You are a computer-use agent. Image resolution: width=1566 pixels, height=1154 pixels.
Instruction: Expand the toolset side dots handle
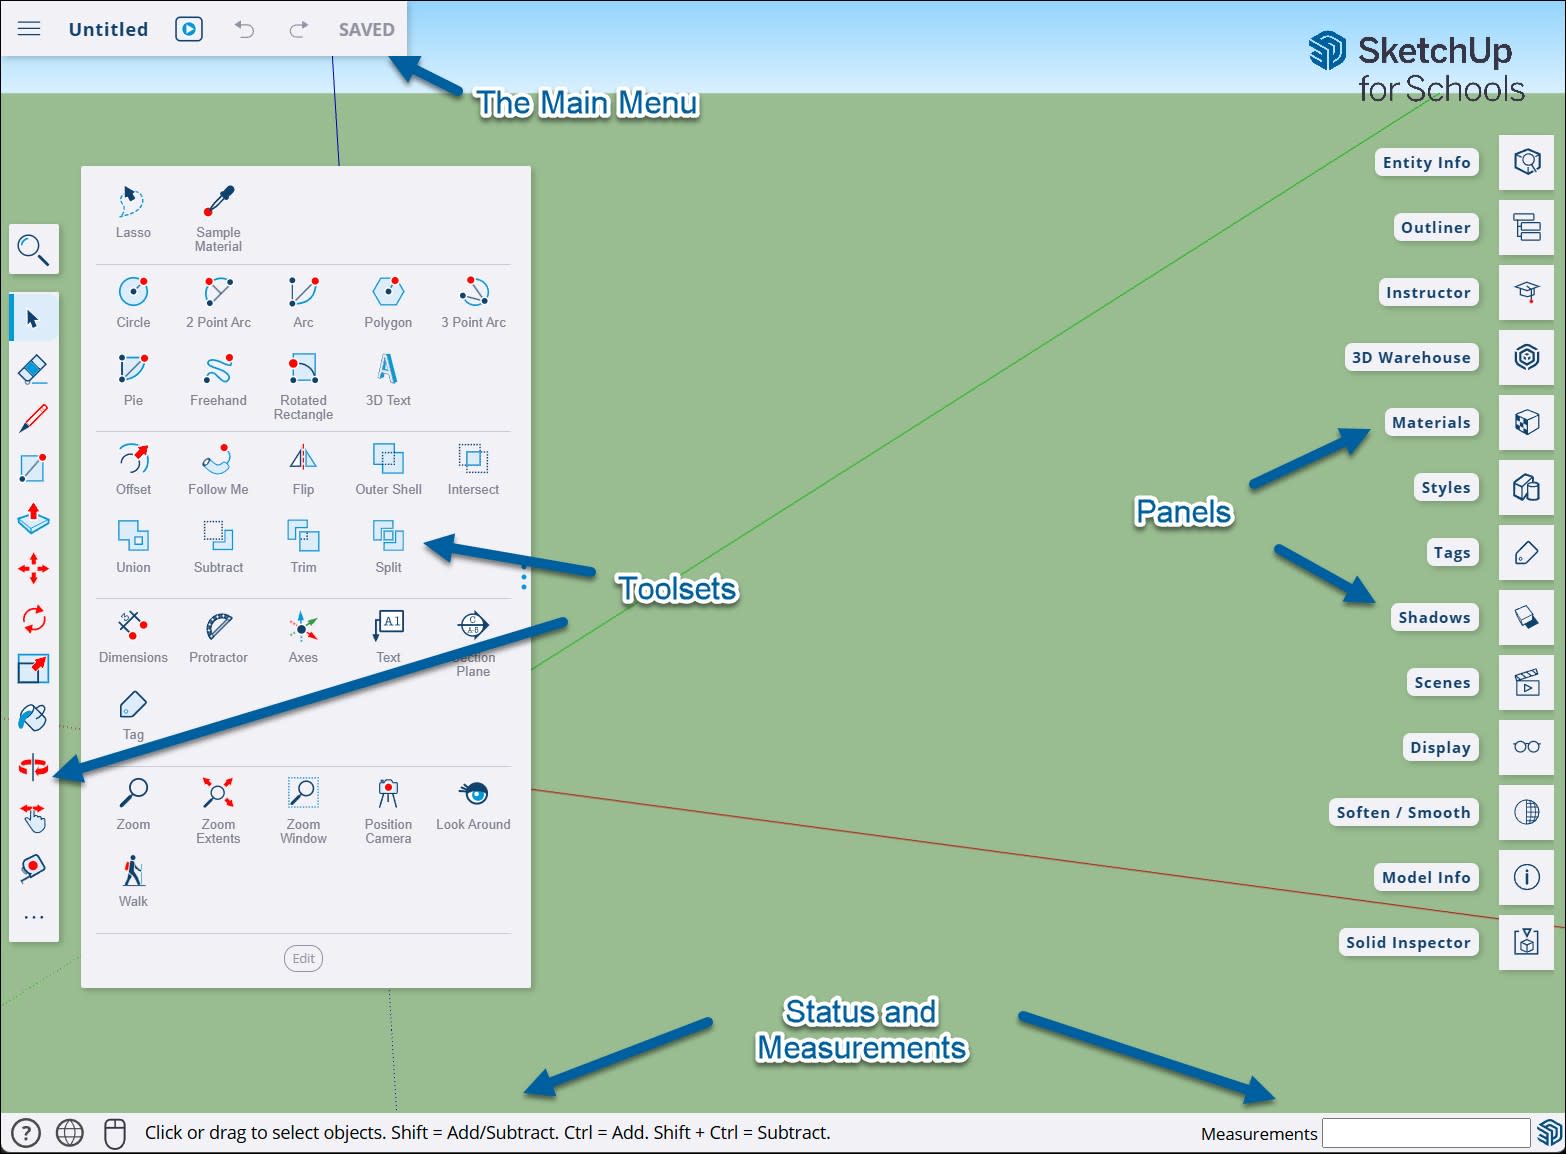523,579
